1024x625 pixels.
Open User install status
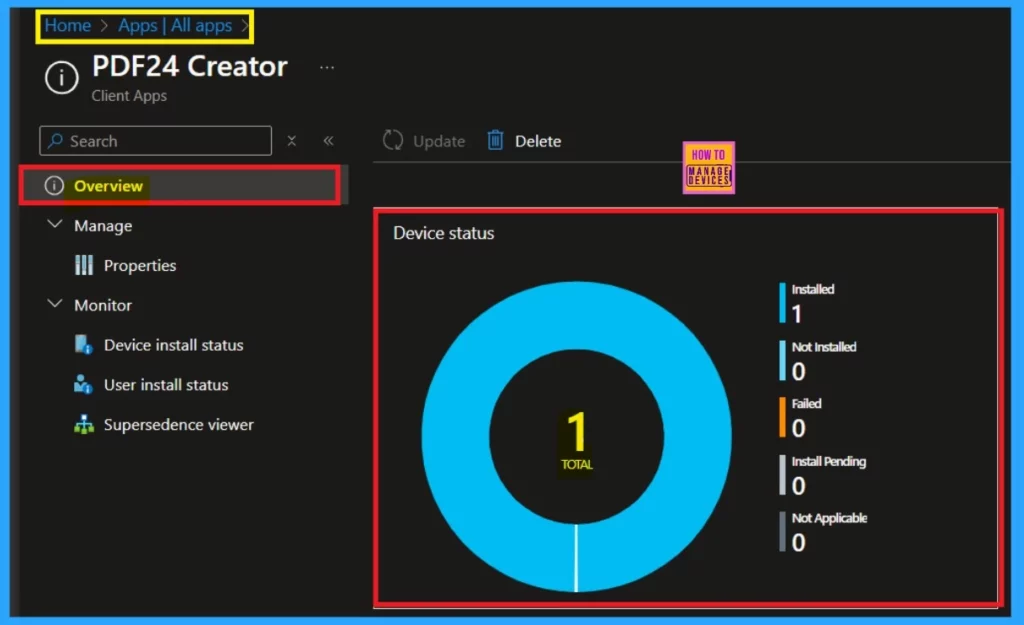tap(166, 385)
